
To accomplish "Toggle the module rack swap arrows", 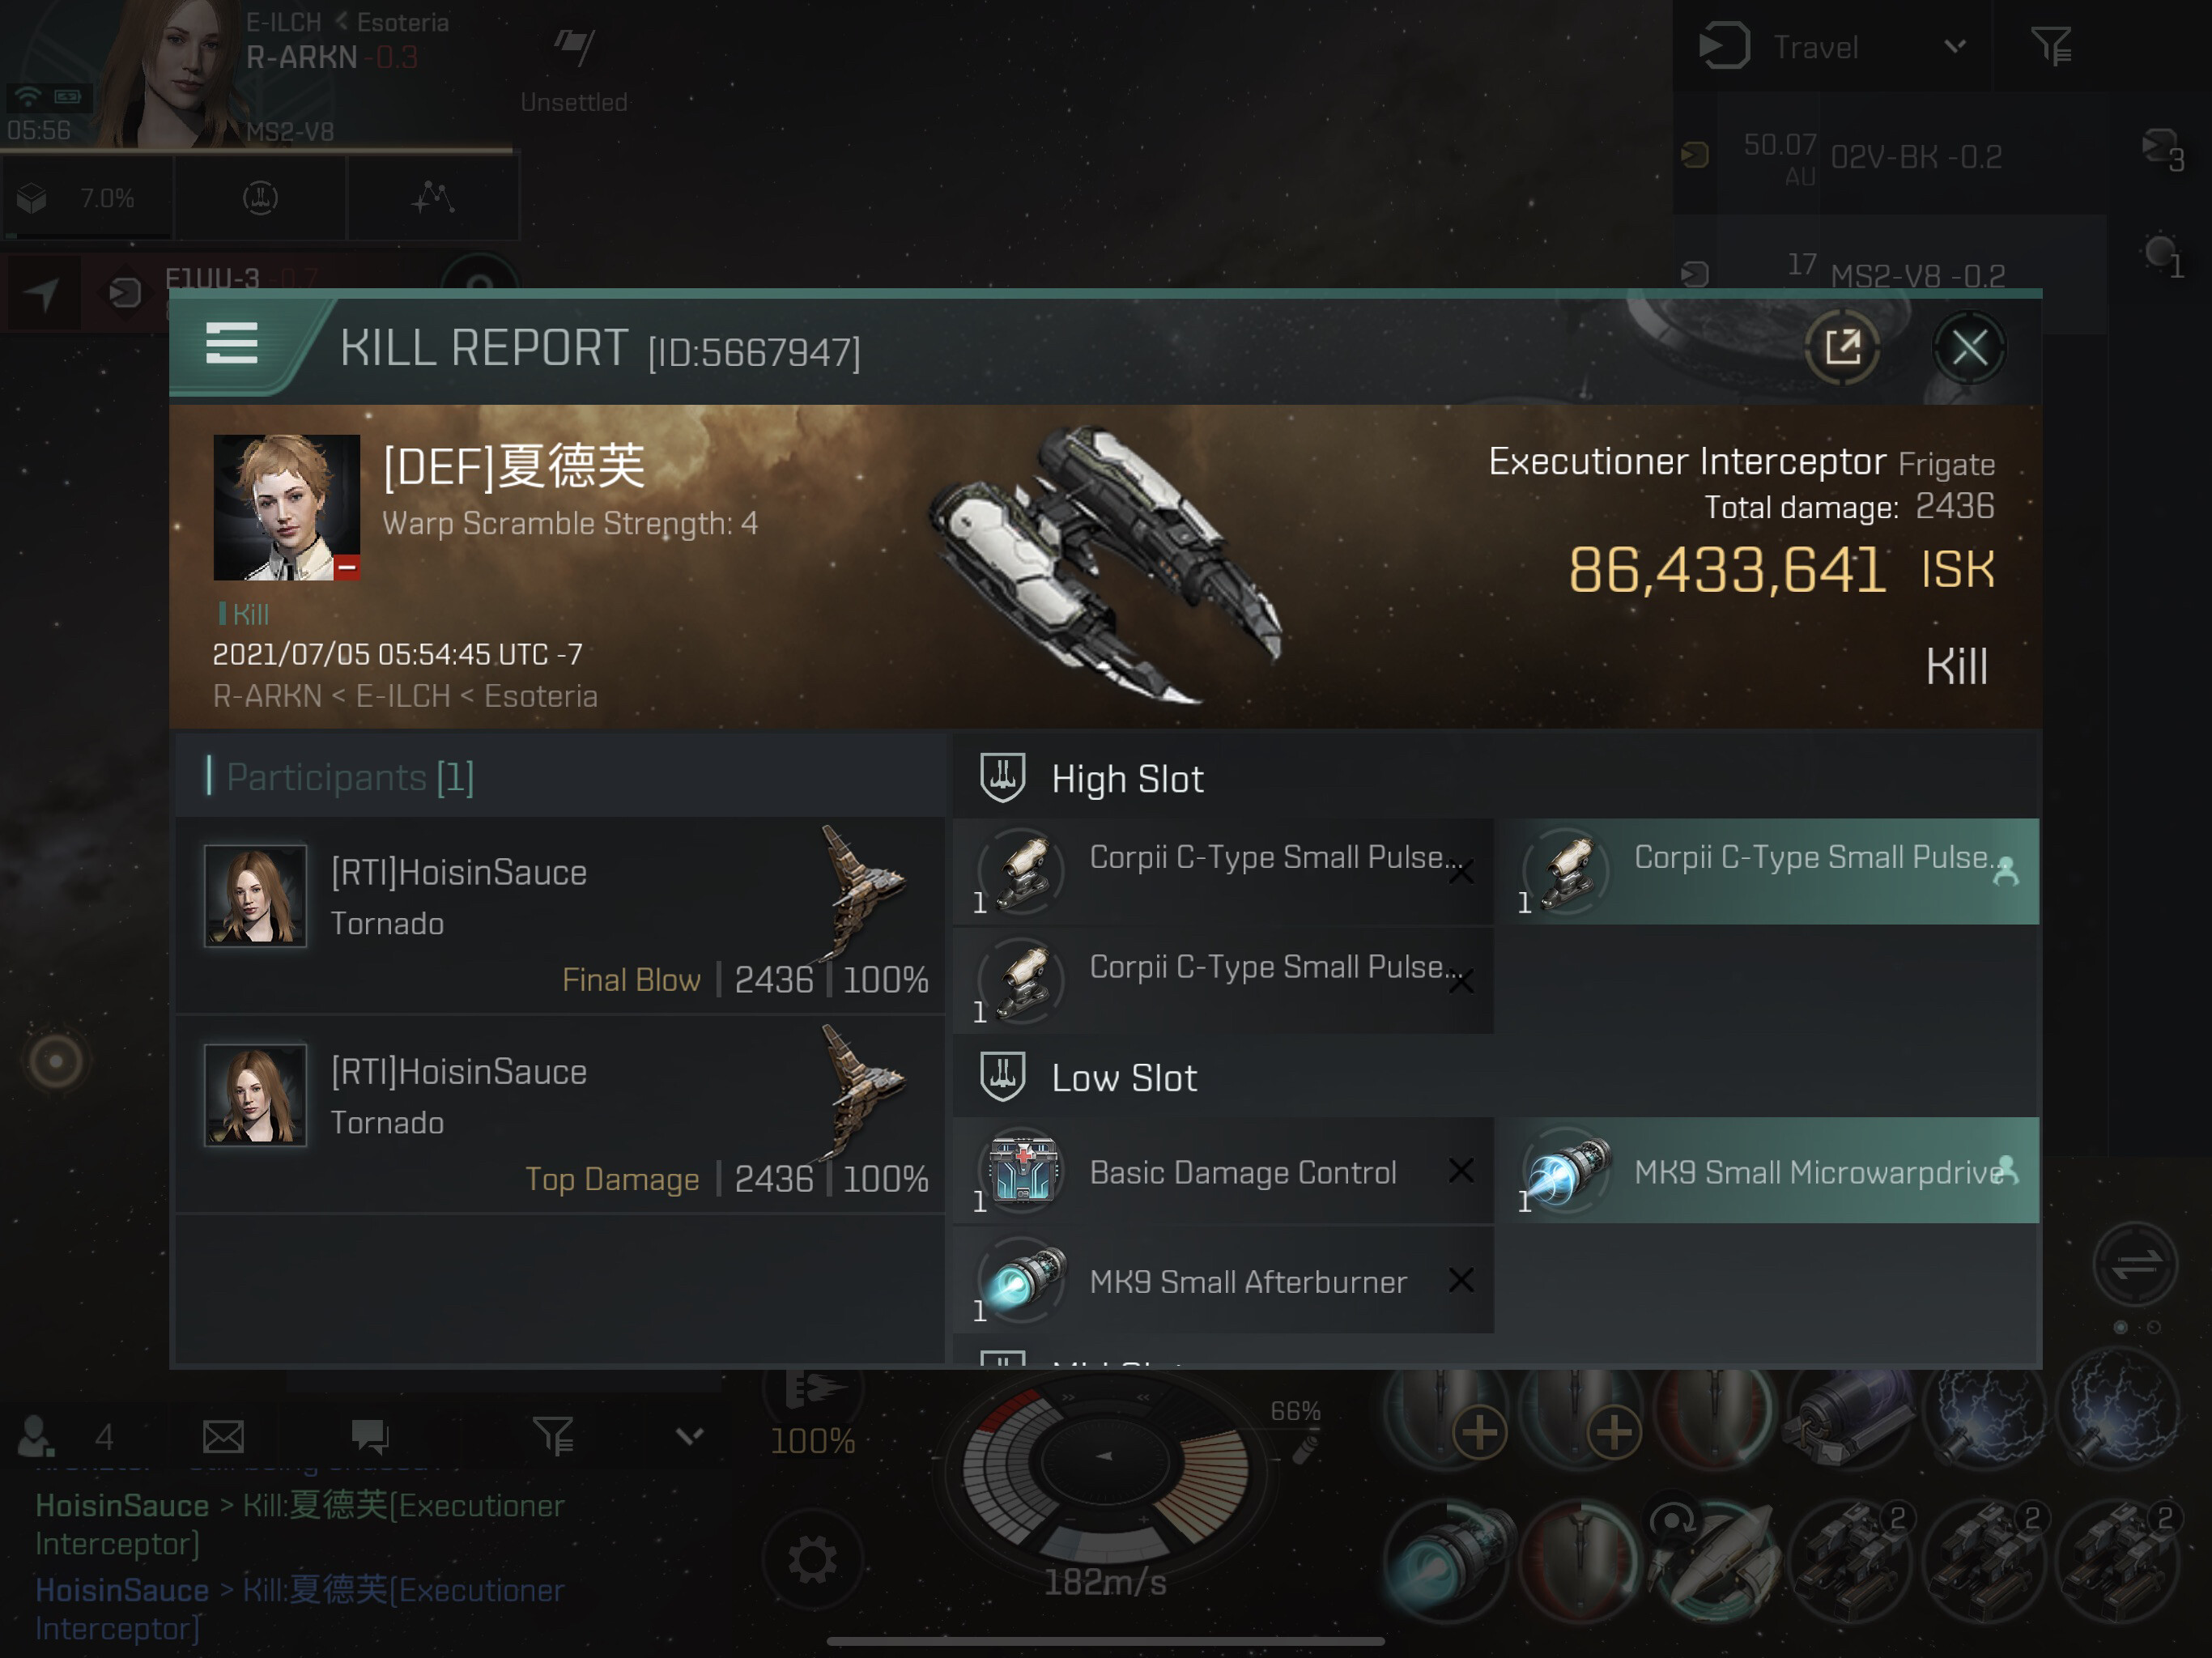I will (x=2135, y=1264).
